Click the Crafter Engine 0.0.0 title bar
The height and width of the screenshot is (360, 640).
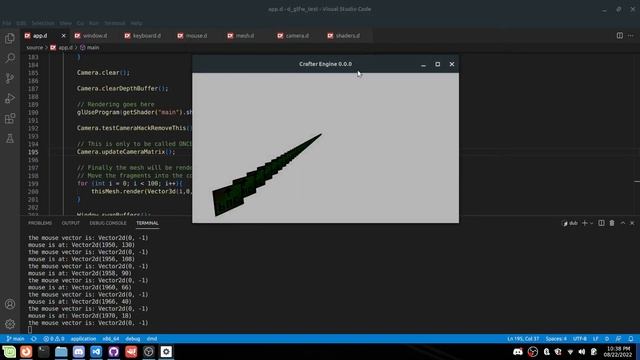coord(325,64)
